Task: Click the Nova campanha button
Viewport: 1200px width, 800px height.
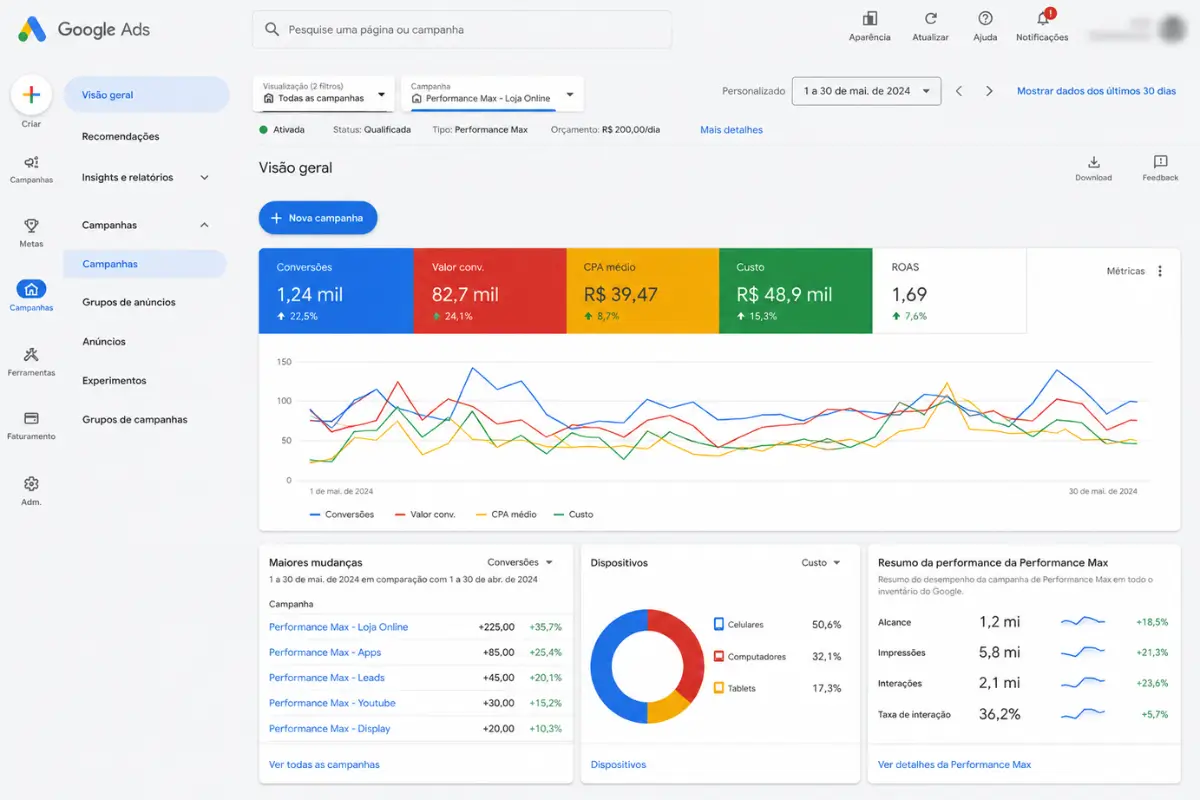Action: coord(318,218)
